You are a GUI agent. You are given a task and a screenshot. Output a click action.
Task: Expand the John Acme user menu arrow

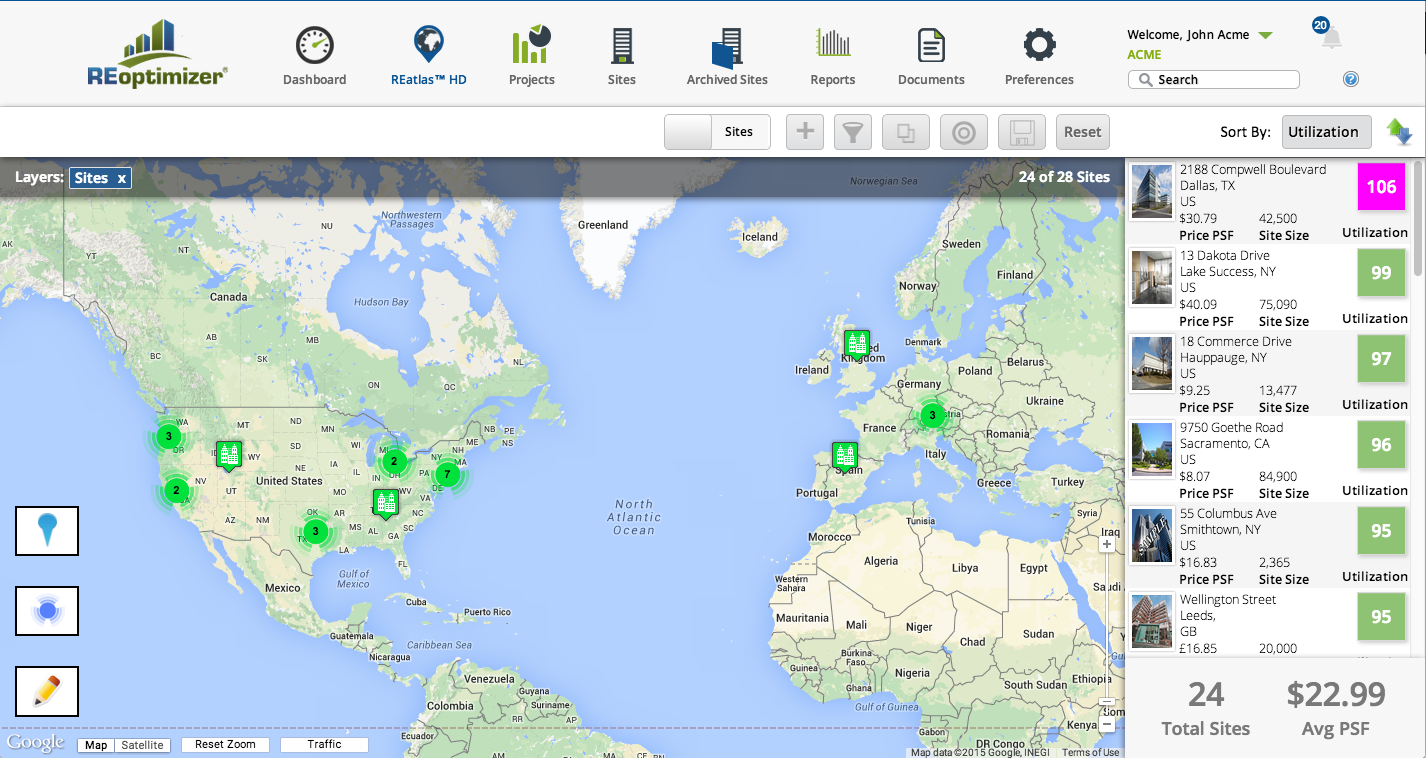coord(1265,35)
